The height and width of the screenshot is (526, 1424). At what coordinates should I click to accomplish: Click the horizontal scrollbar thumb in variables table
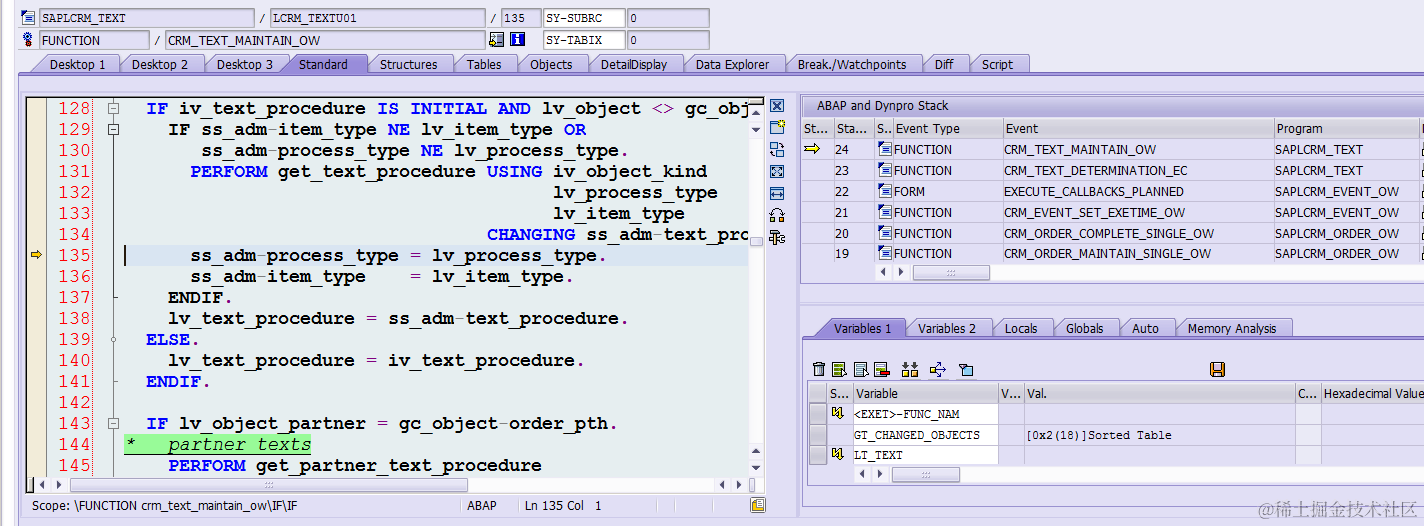(x=925, y=475)
